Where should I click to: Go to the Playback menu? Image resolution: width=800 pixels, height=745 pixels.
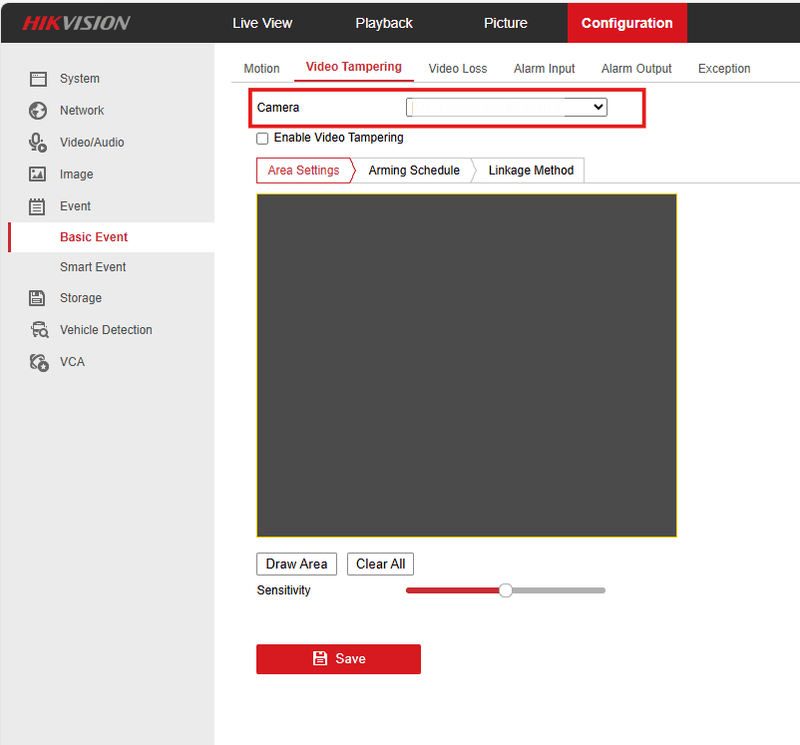tap(384, 22)
